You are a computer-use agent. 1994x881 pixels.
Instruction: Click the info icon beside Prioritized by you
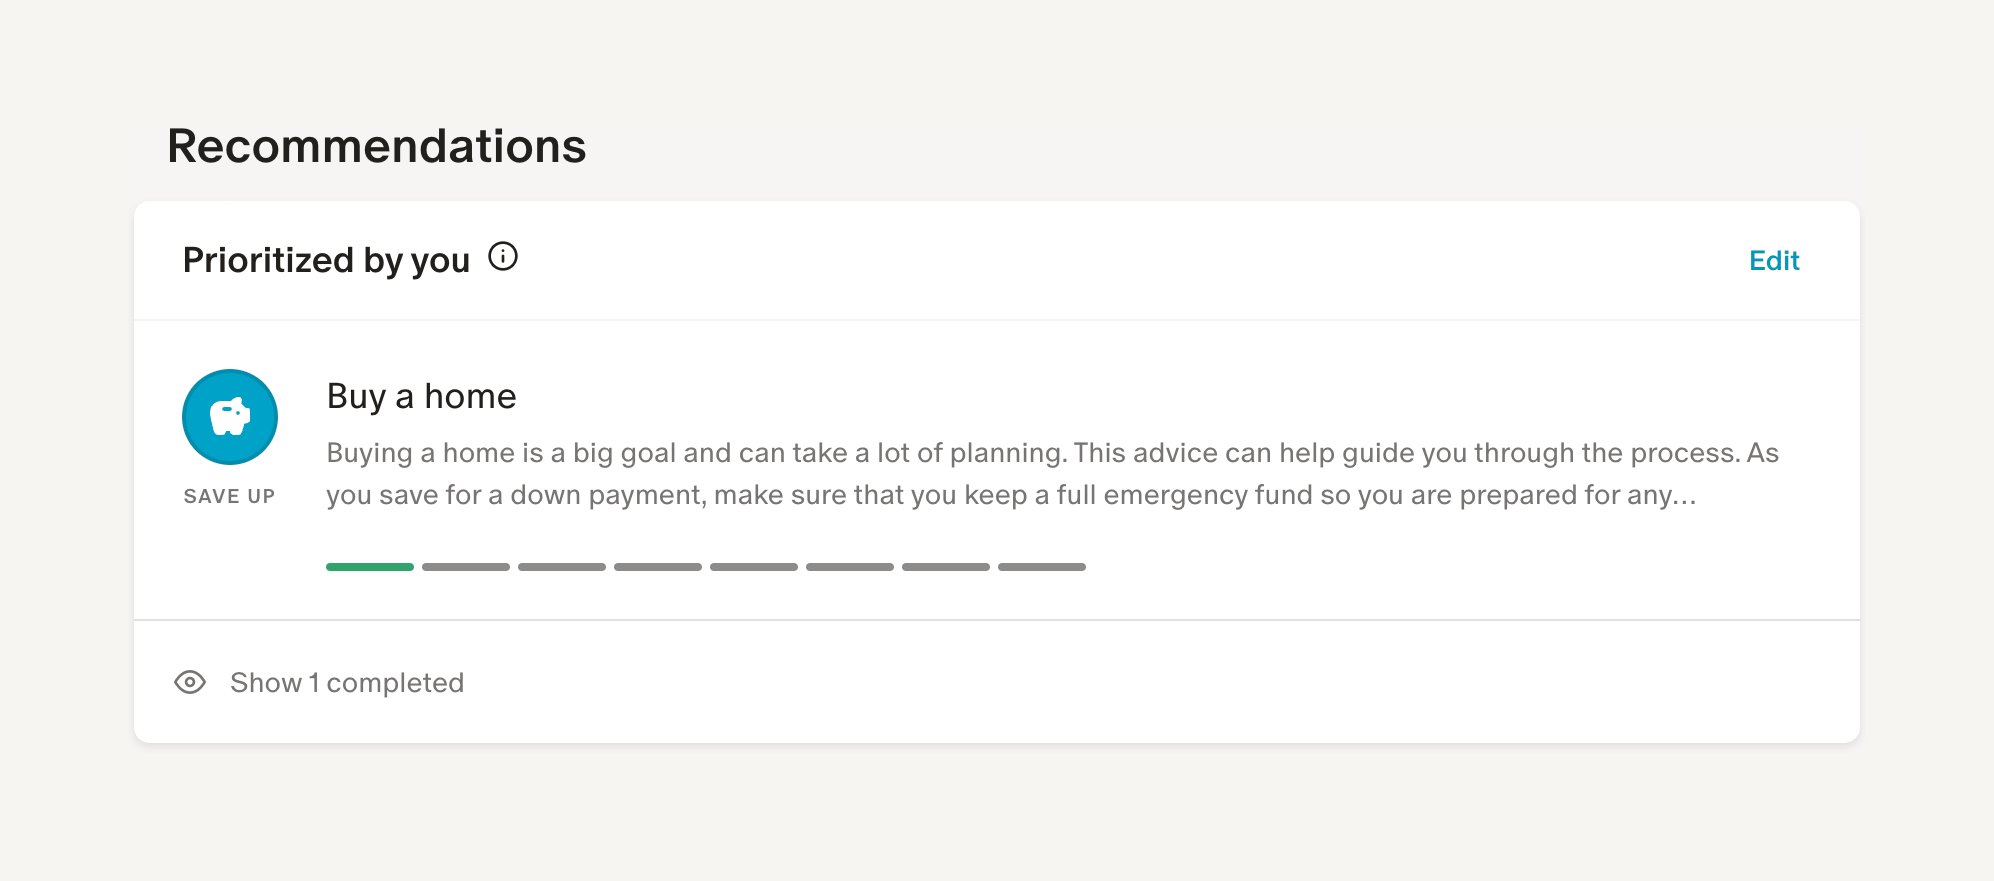tap(503, 257)
